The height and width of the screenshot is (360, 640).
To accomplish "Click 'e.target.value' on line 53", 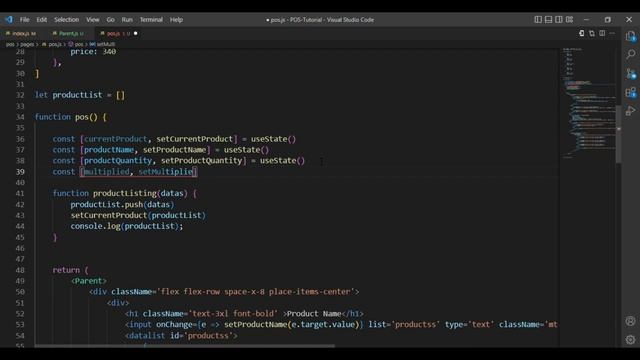I will (x=322, y=324).
